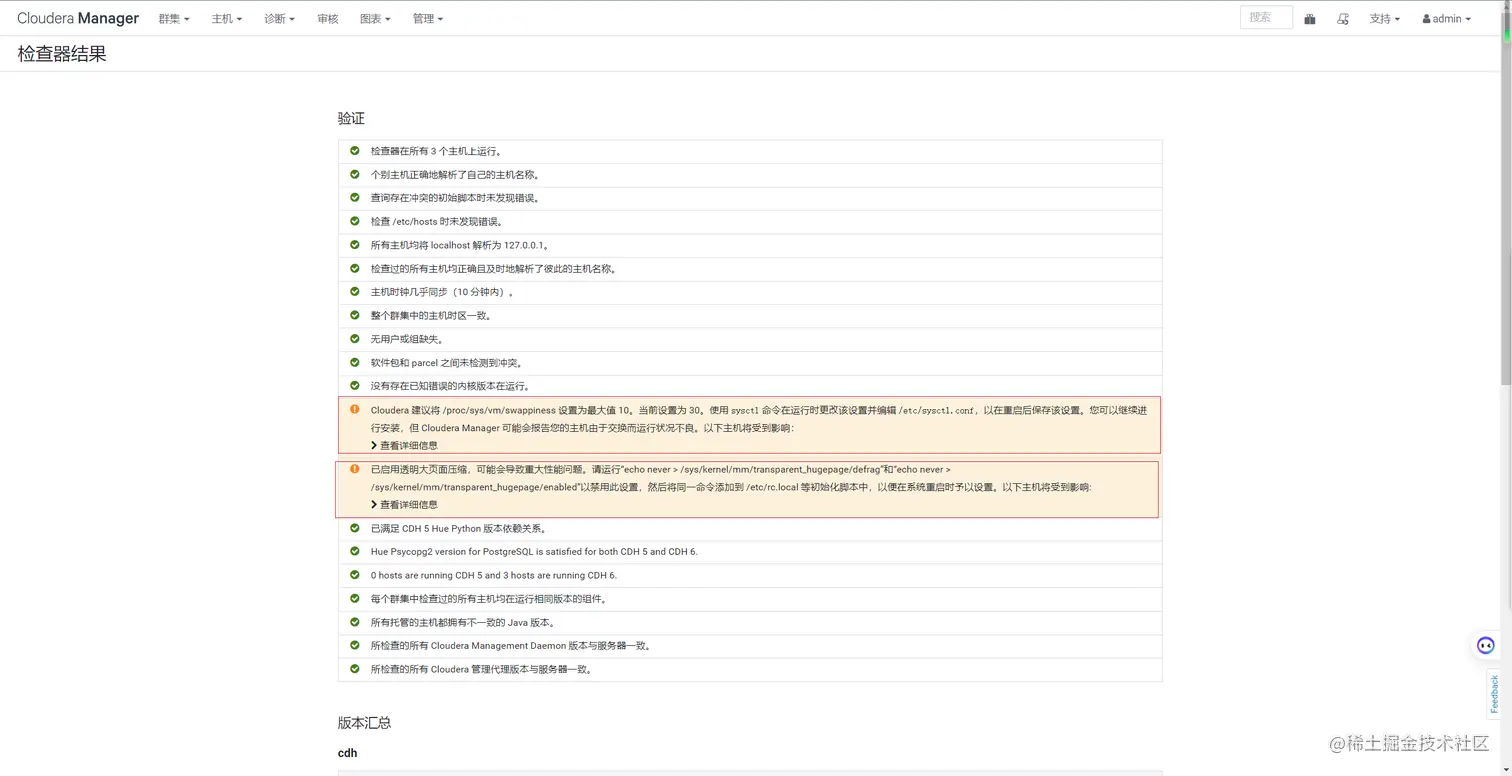The height and width of the screenshot is (776, 1512).
Task: Click text 无用户或组缺失
Action: (x=407, y=339)
